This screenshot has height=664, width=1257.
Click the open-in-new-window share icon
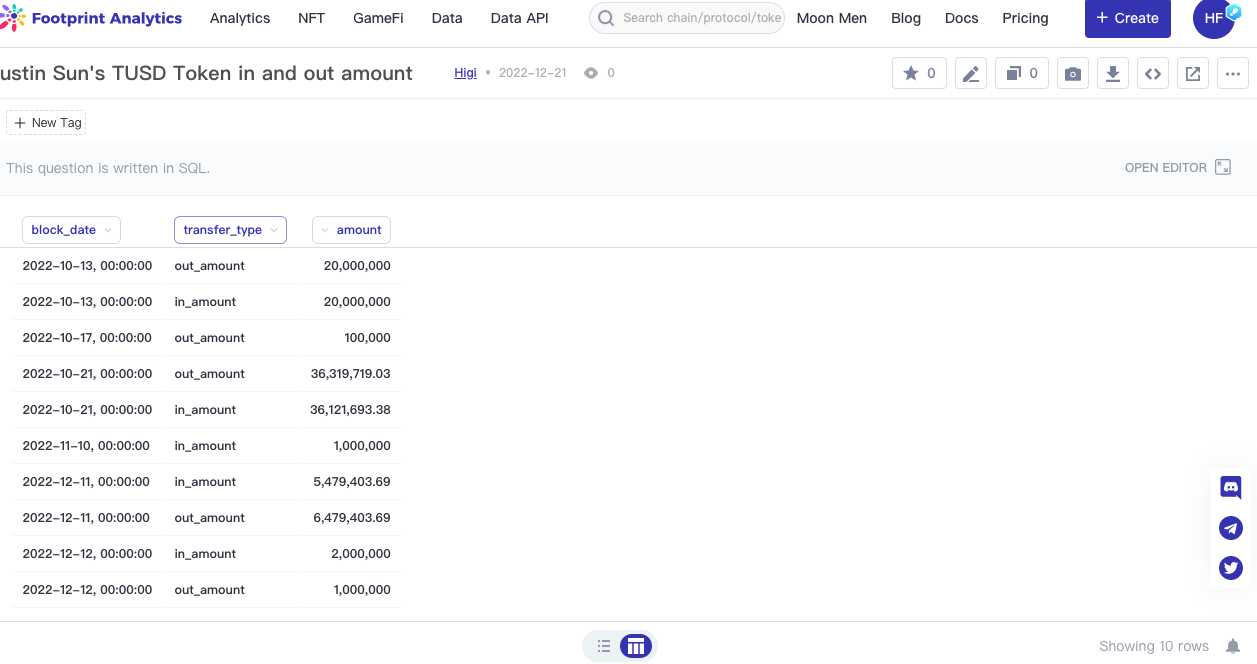1193,73
